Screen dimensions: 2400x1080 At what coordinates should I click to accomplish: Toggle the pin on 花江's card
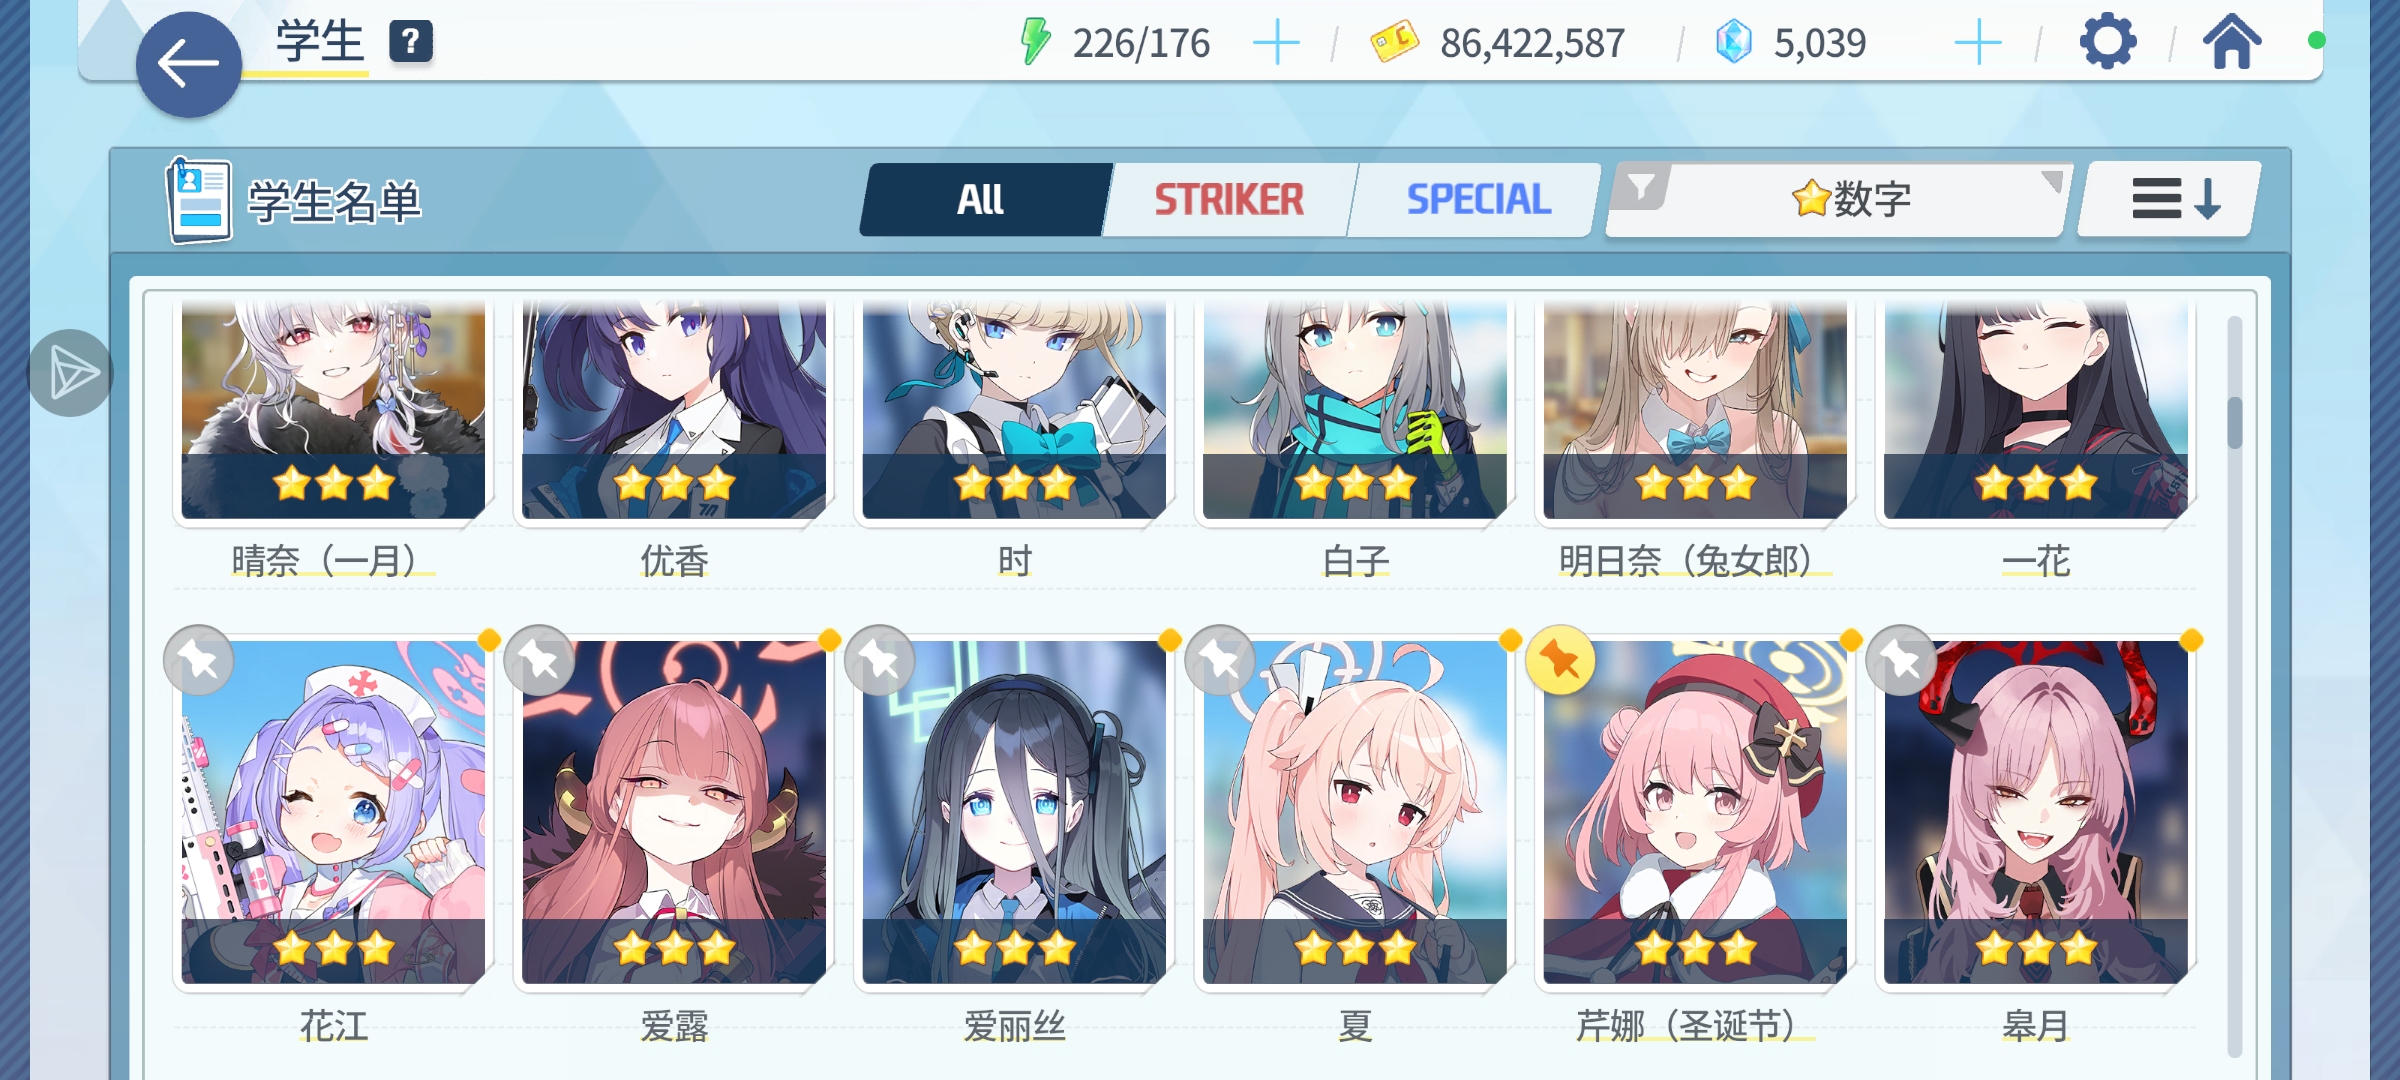(x=198, y=661)
